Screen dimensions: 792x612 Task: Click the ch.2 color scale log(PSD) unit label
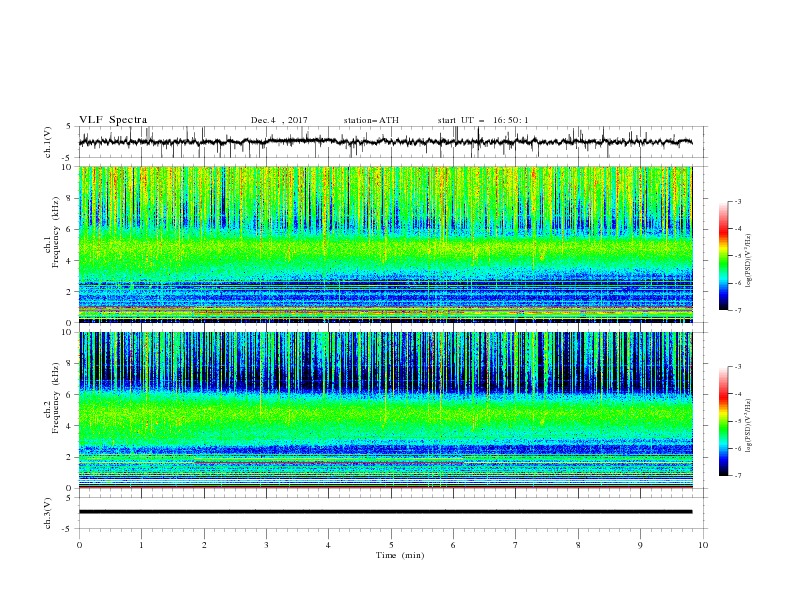[749, 426]
